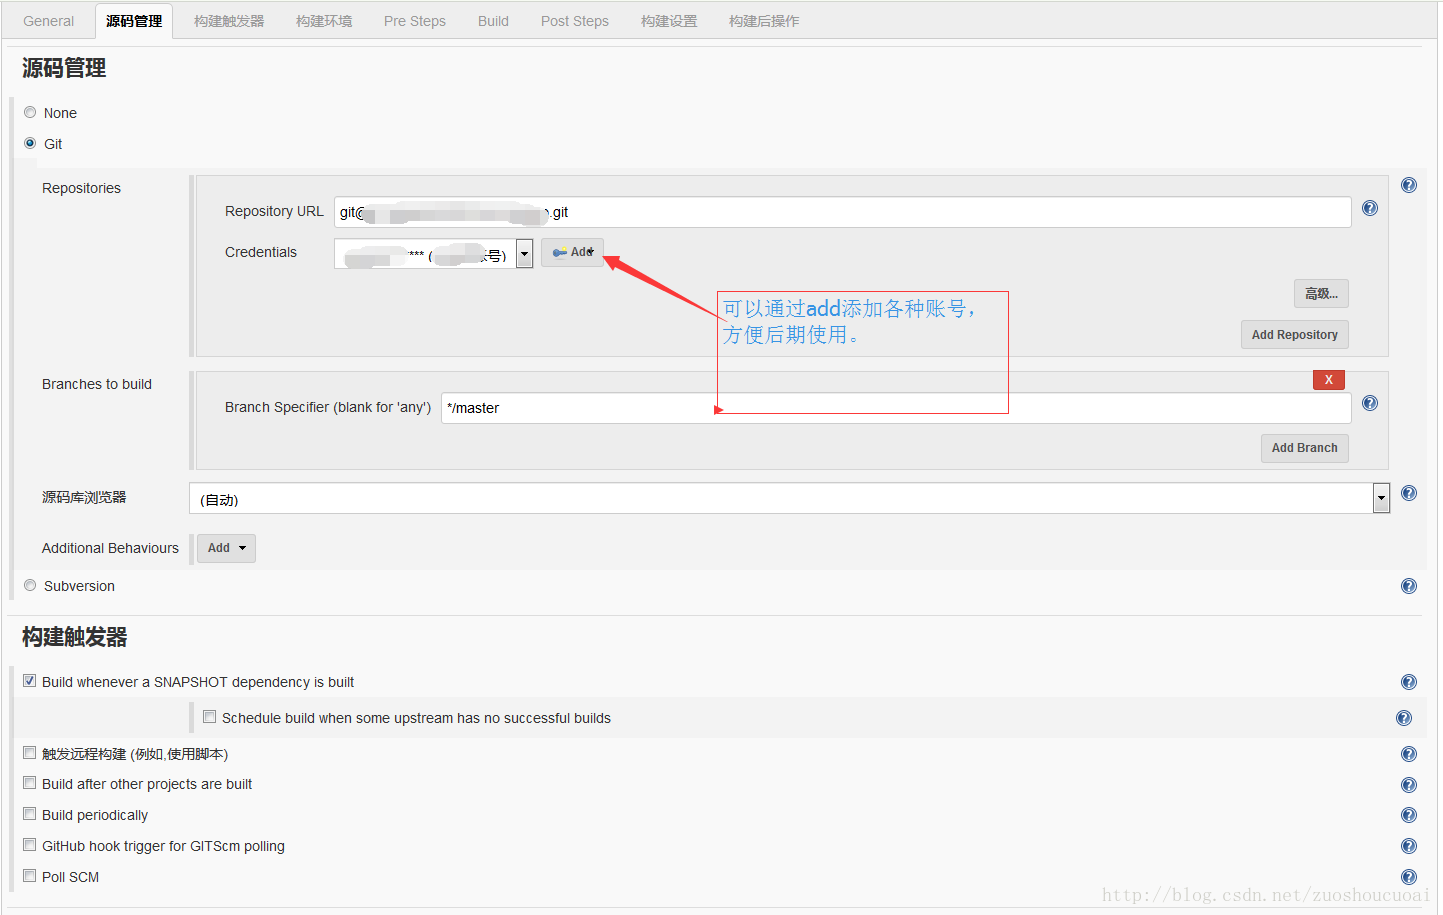Viewport: 1443px width, 915px height.
Task: Focus the Branch Specifier input field
Action: pos(896,408)
